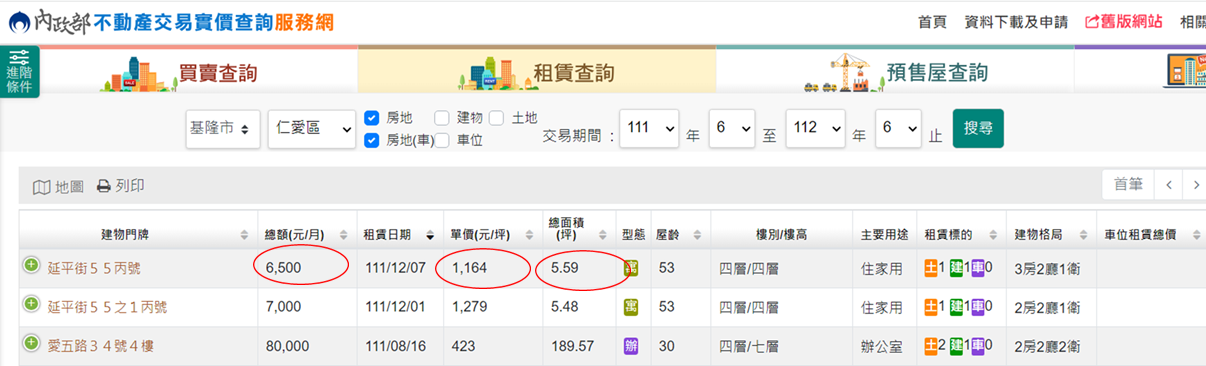The image size is (1206, 366).
Task: Click the 地圖 map icon button
Action: 58,186
